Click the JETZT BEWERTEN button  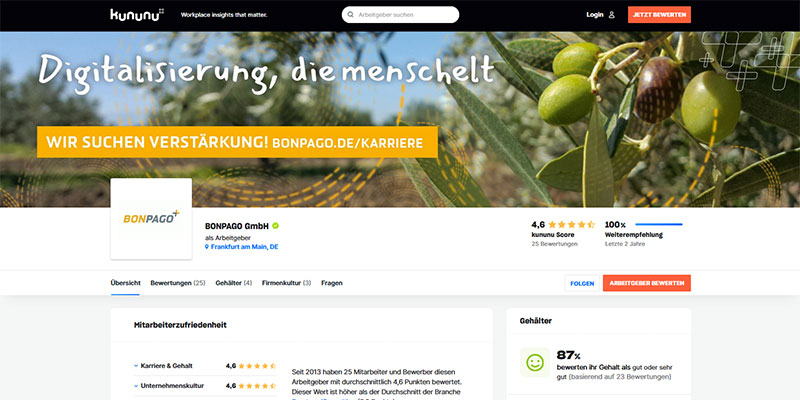pyautogui.click(x=659, y=15)
